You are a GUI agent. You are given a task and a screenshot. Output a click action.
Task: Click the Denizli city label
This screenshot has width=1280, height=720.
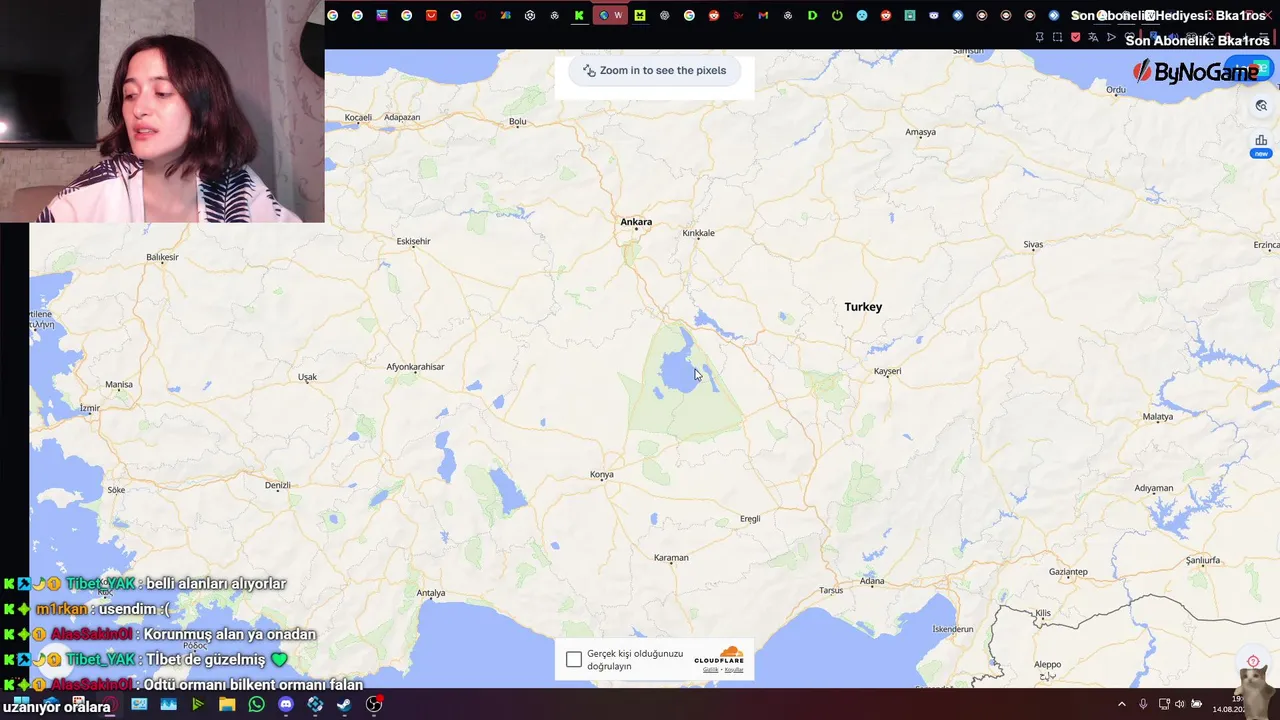coord(277,485)
